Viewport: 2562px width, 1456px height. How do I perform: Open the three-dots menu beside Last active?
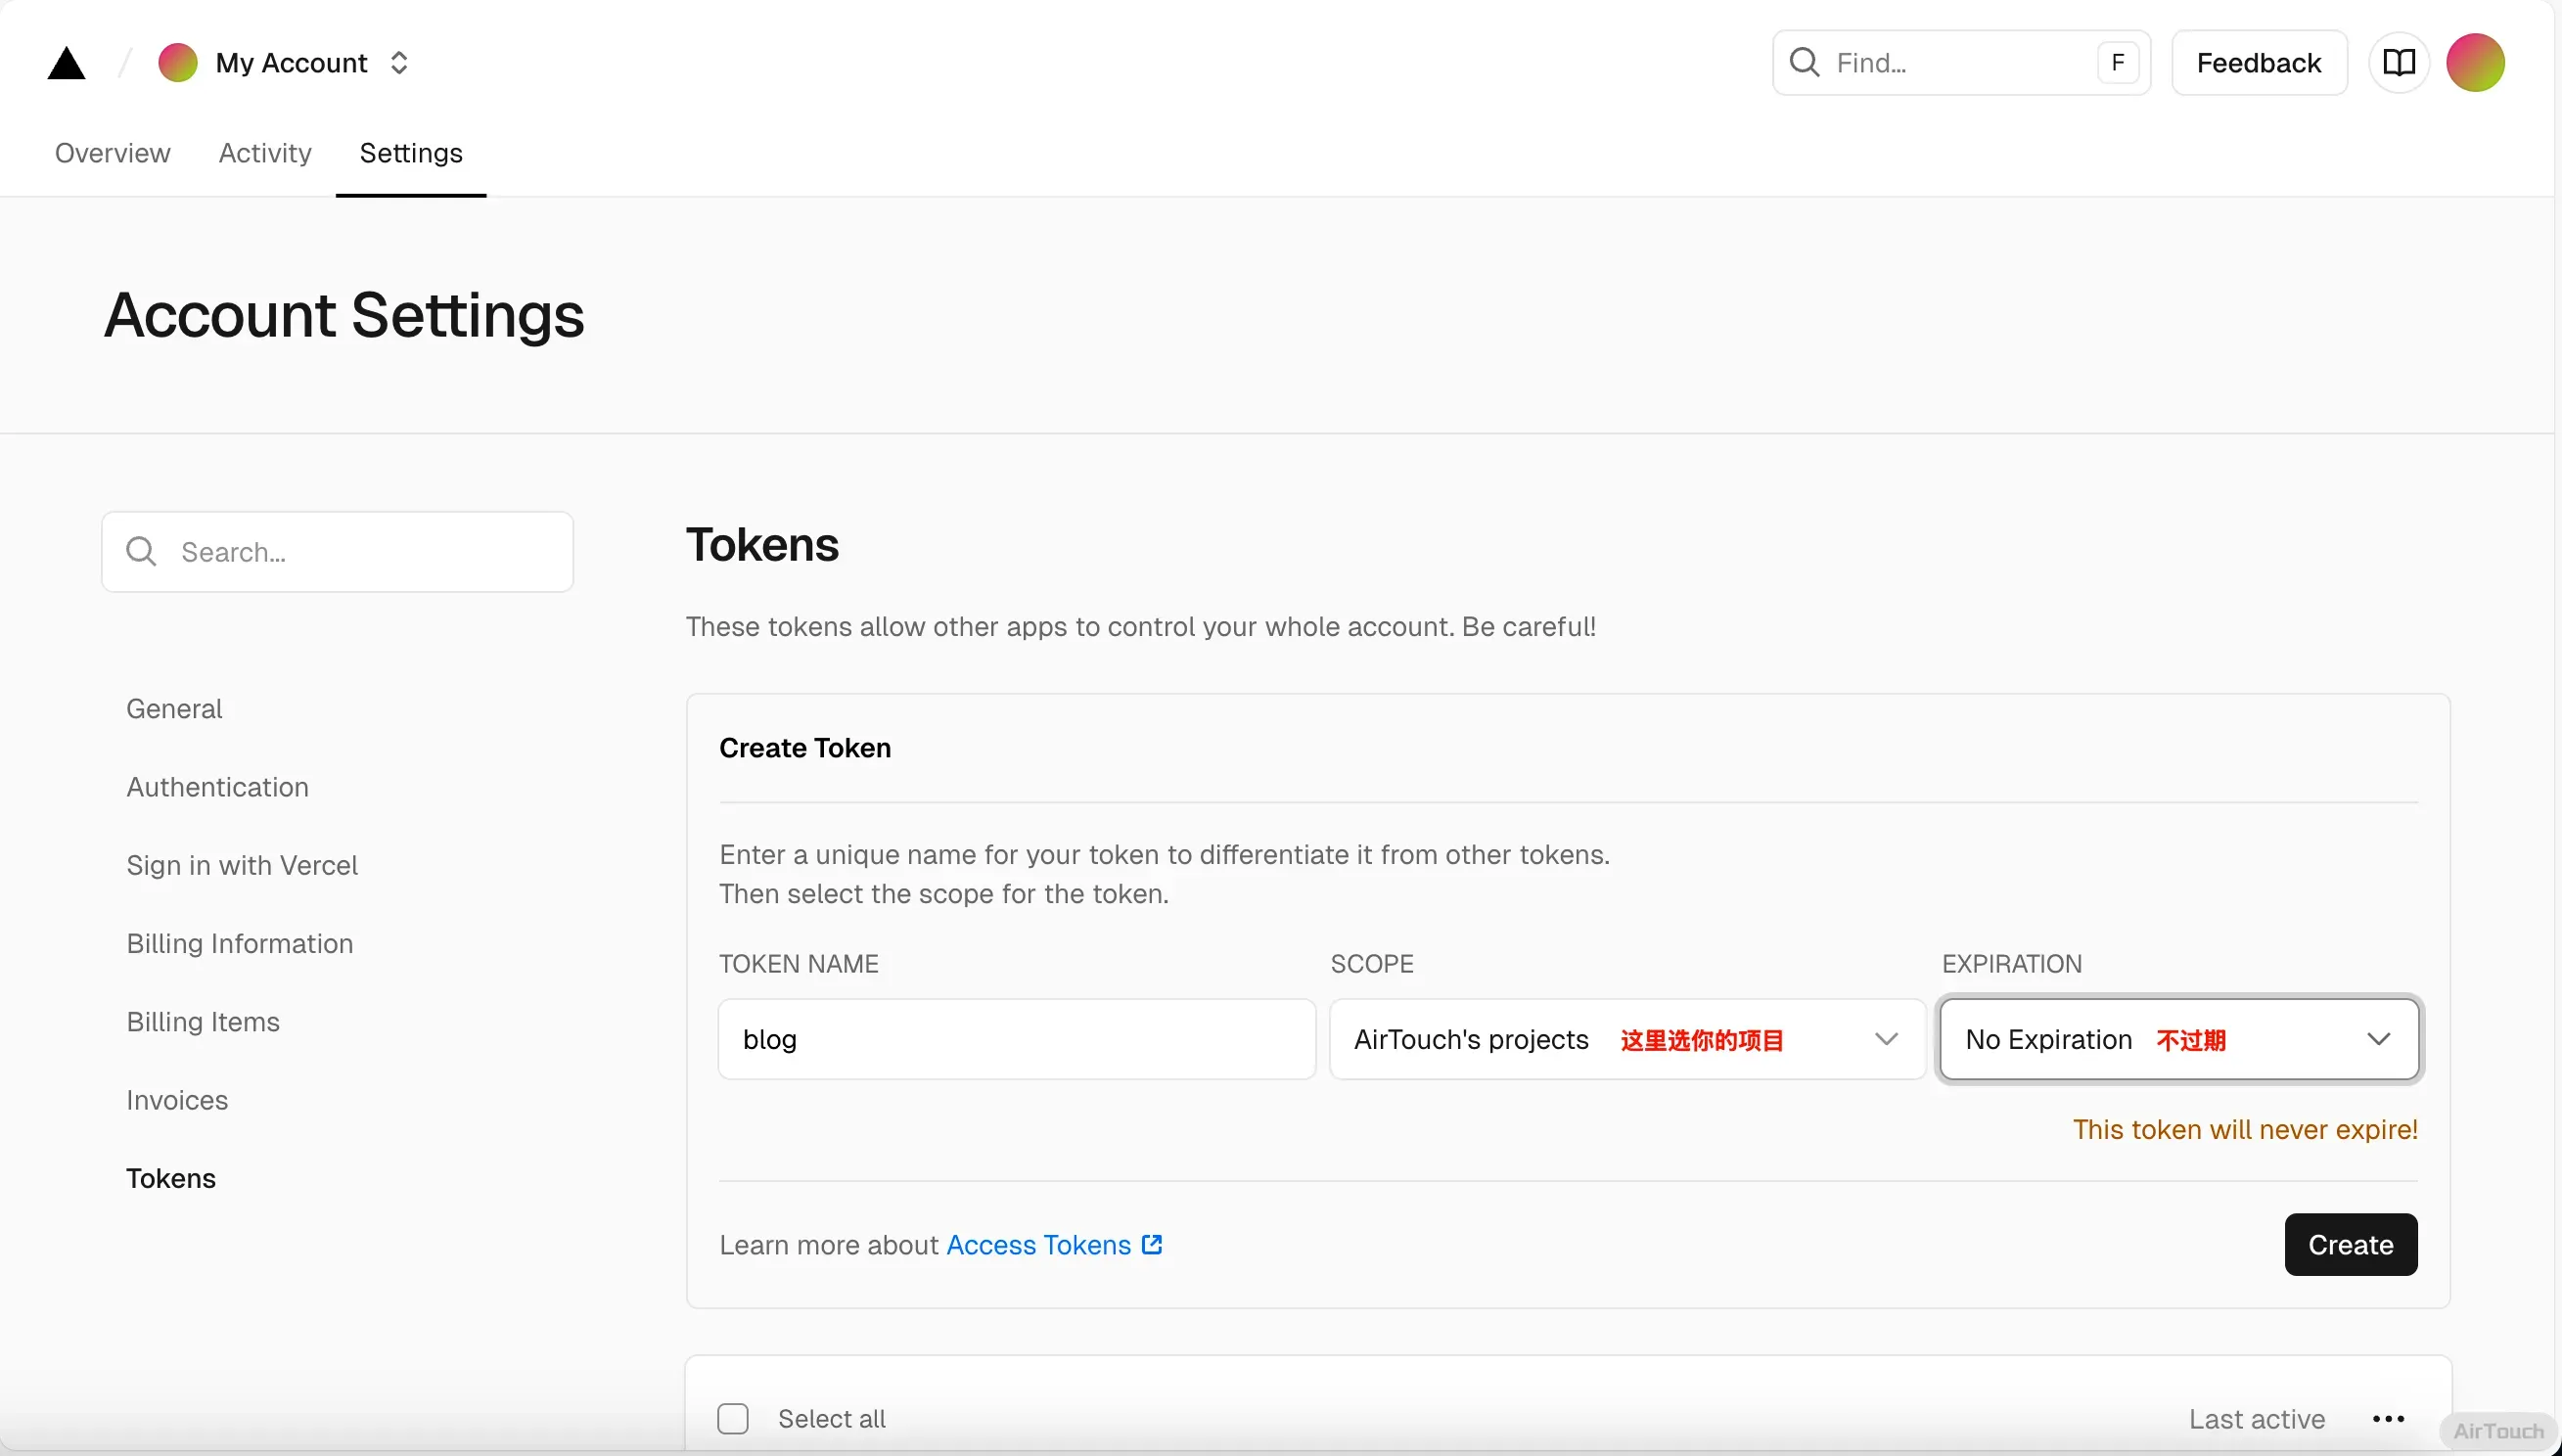2388,1419
